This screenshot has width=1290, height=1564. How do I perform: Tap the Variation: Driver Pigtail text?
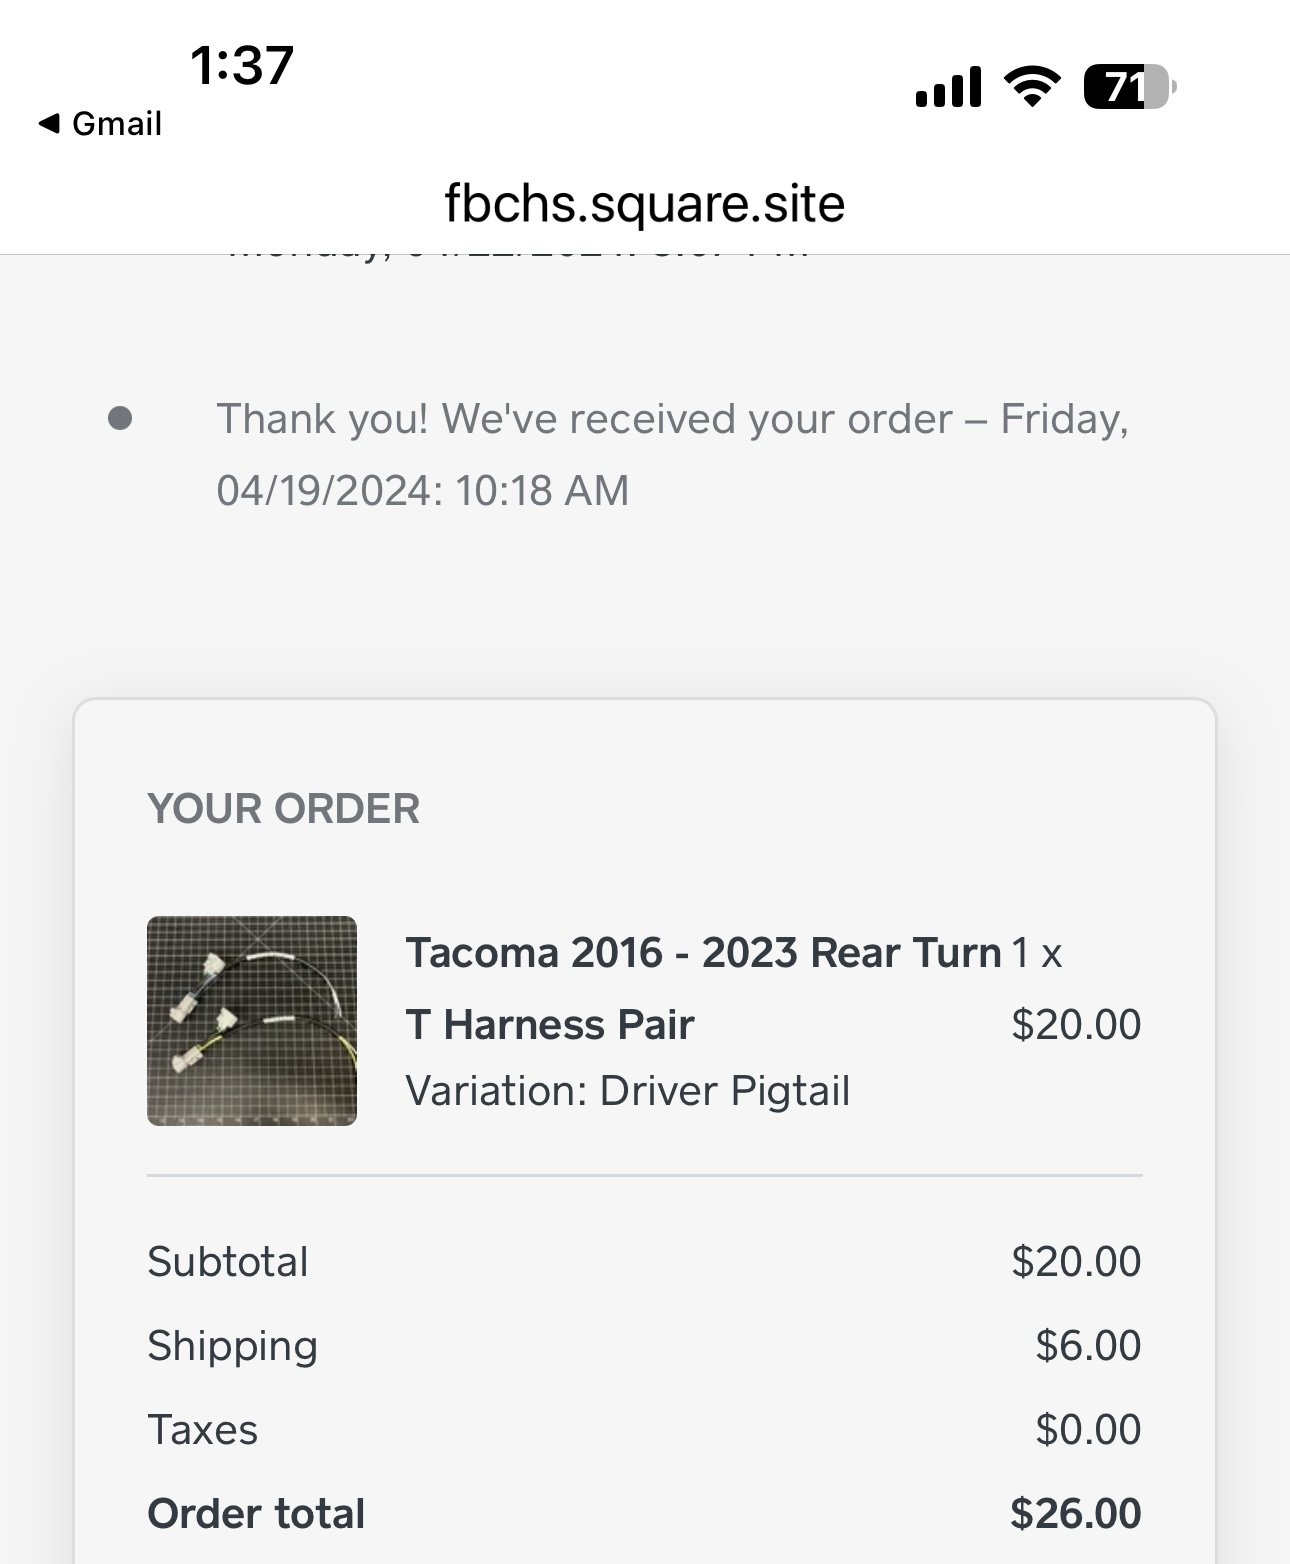tap(628, 1091)
